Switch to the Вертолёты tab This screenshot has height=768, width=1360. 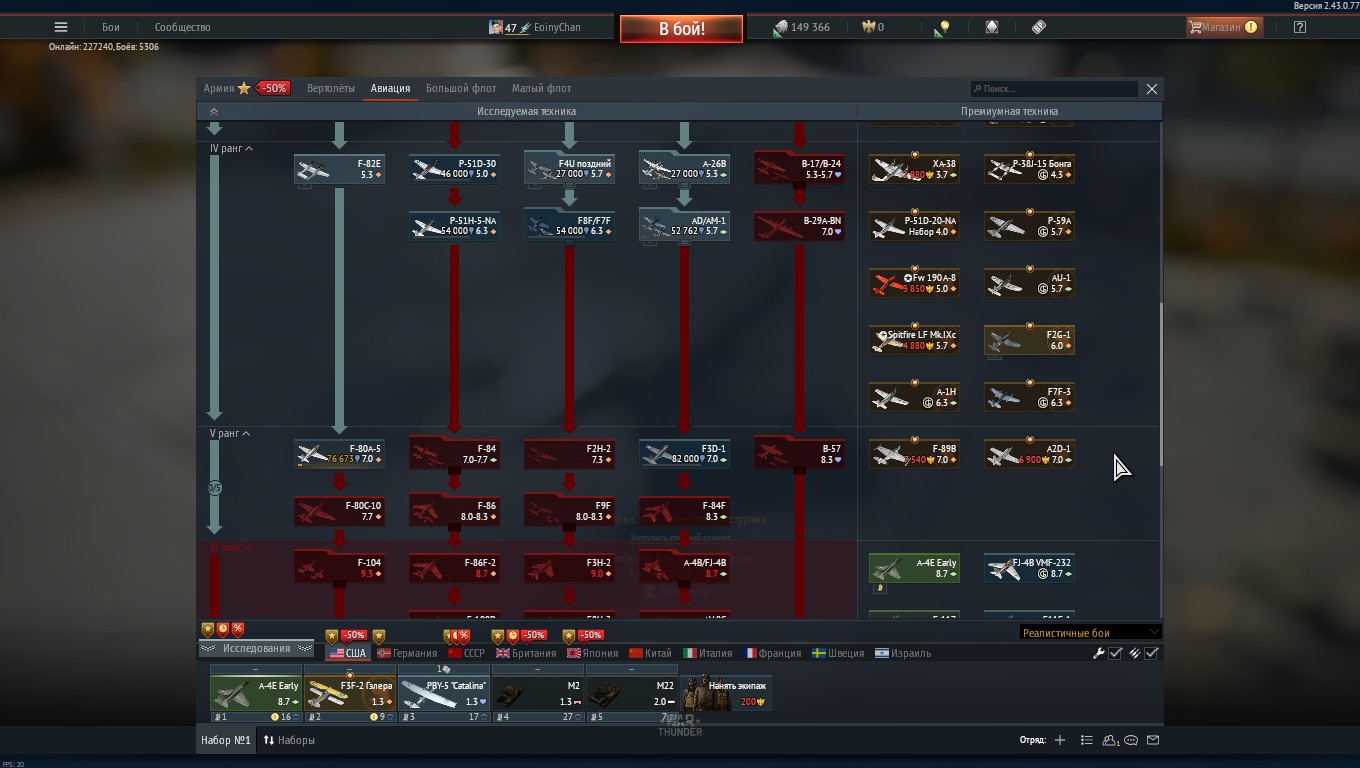point(331,88)
